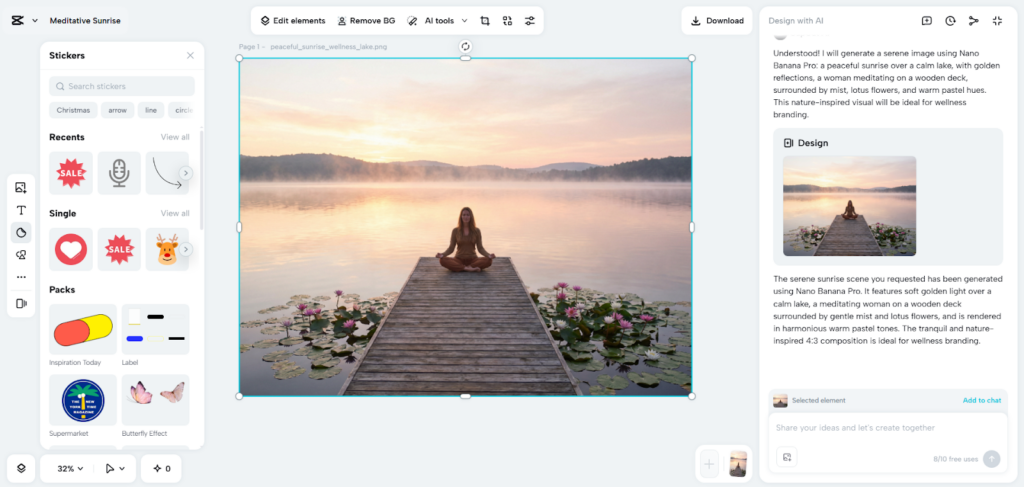
Task: Select the Stickers tool in sidebar
Action: 21,232
